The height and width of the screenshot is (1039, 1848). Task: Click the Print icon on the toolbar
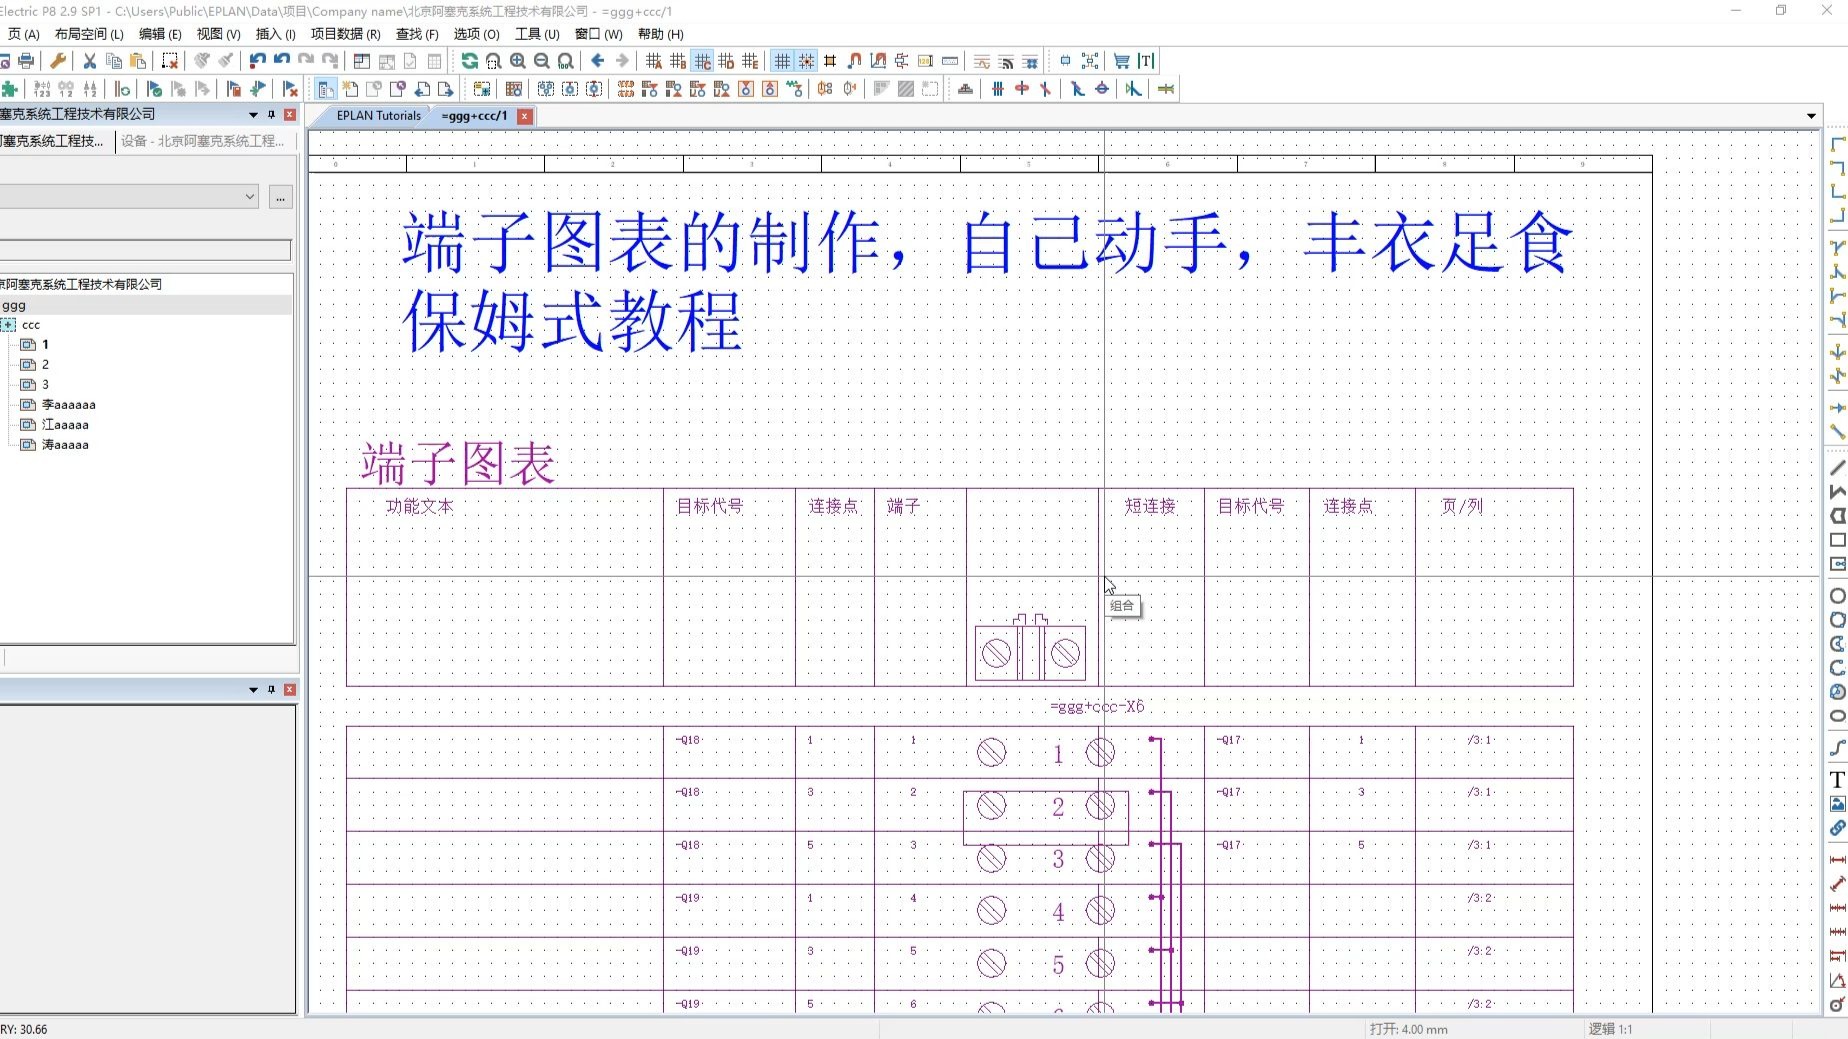27,60
